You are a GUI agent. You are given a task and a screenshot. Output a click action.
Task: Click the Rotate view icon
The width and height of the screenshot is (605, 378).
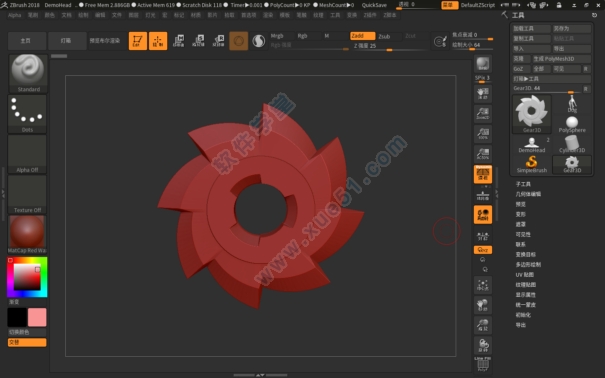[483, 345]
